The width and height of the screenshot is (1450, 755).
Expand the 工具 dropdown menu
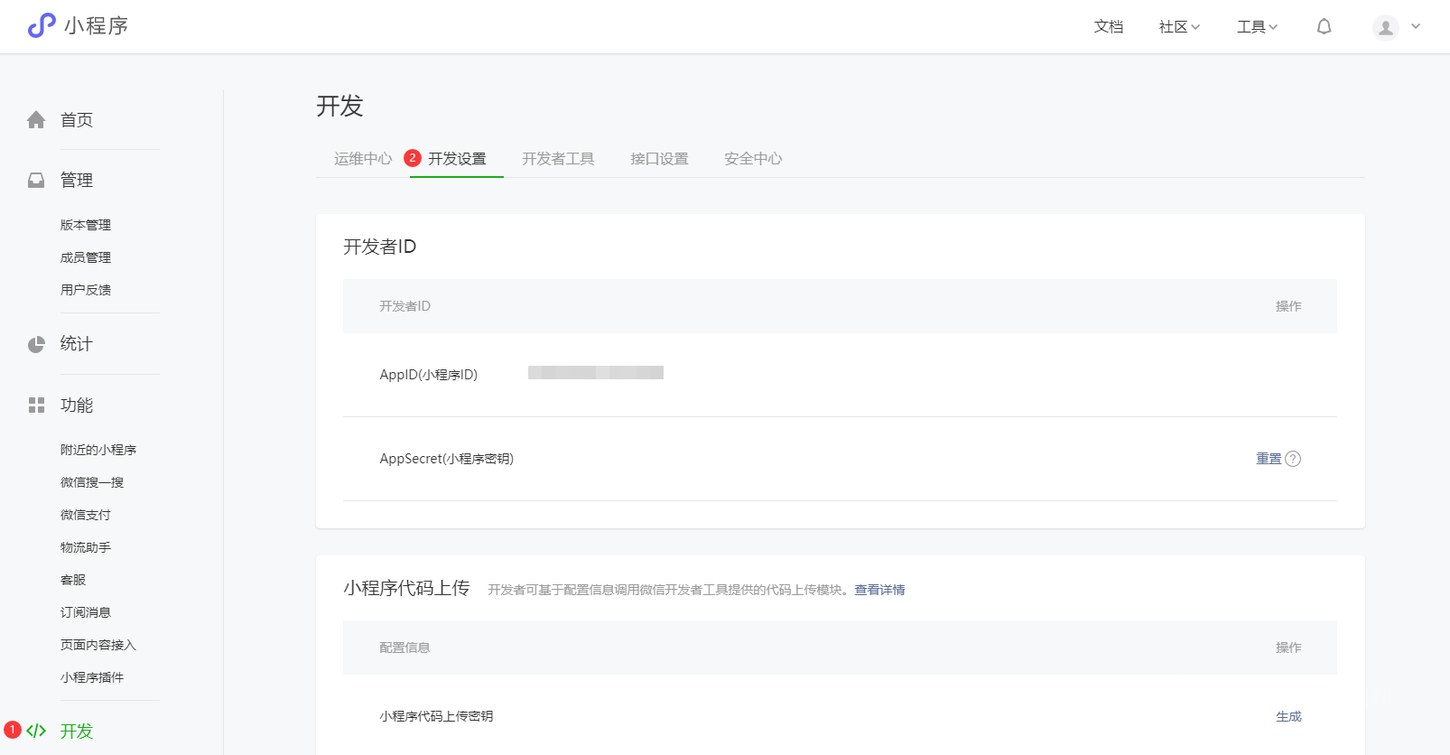click(x=1258, y=27)
